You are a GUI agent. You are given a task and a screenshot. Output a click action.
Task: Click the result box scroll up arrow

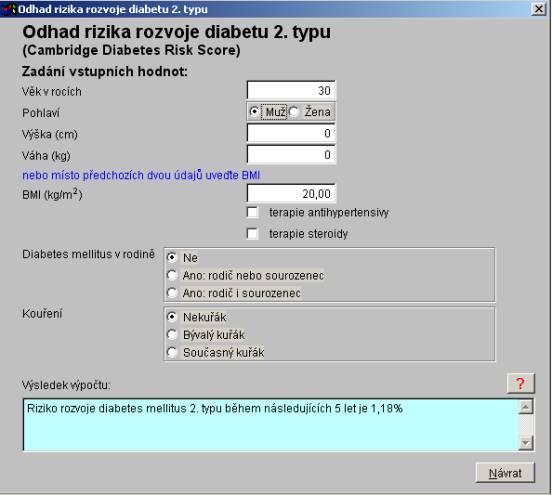[x=526, y=407]
